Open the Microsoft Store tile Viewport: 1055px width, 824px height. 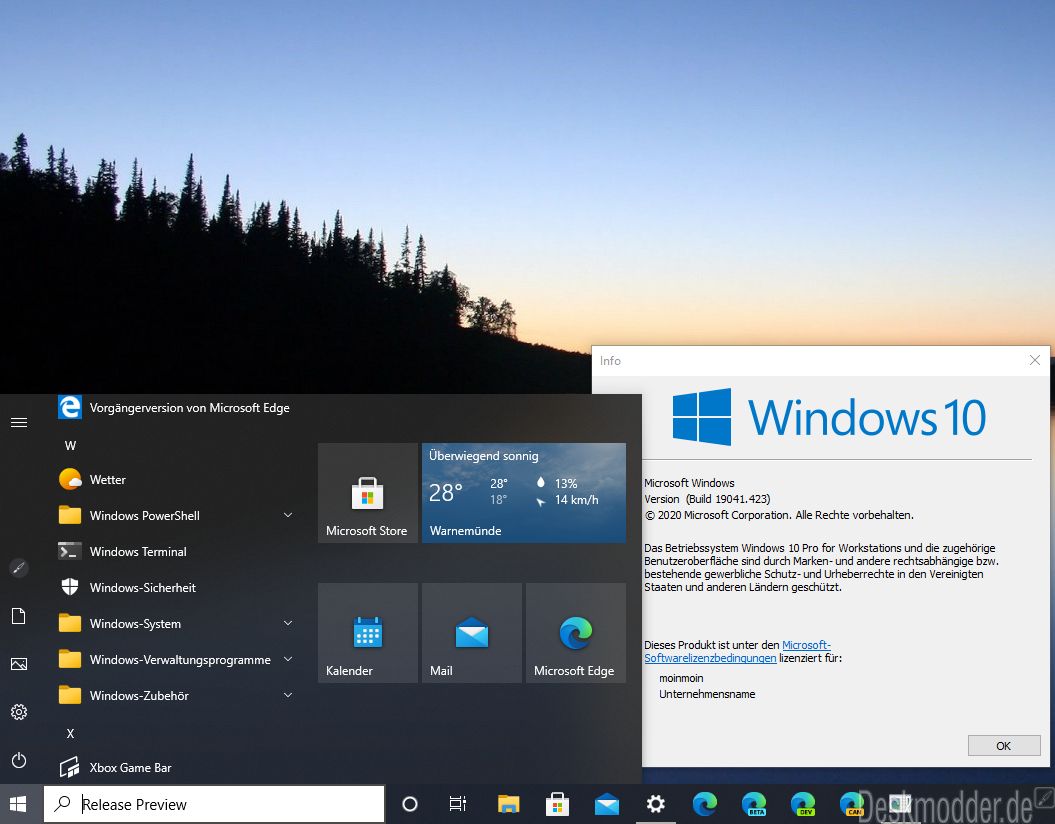point(367,492)
